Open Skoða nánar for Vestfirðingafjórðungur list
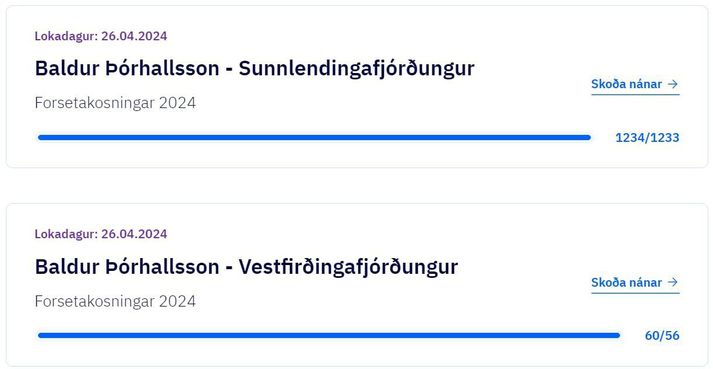The image size is (713, 369). coord(635,283)
